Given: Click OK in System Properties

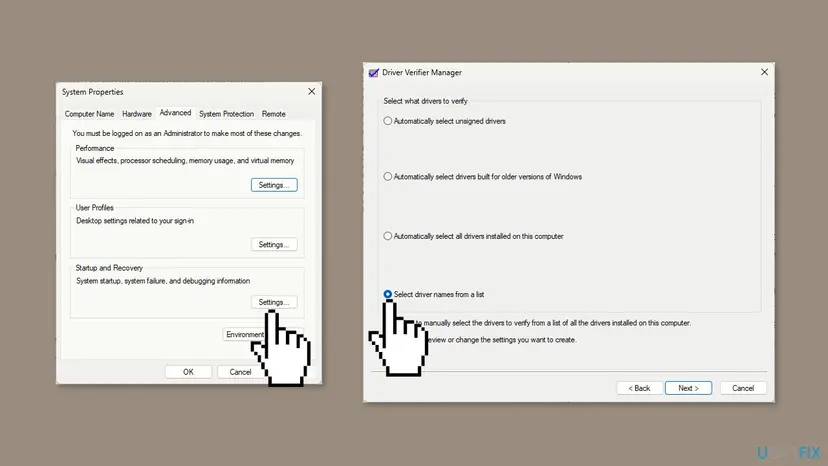Looking at the screenshot, I should pos(189,372).
